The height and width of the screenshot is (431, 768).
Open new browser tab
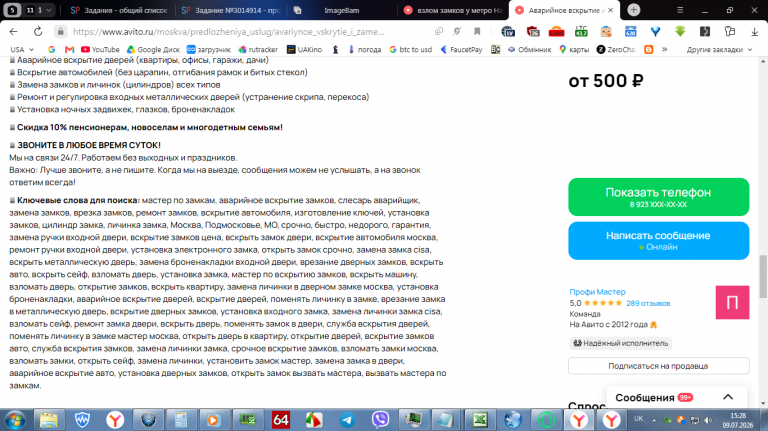633,10
